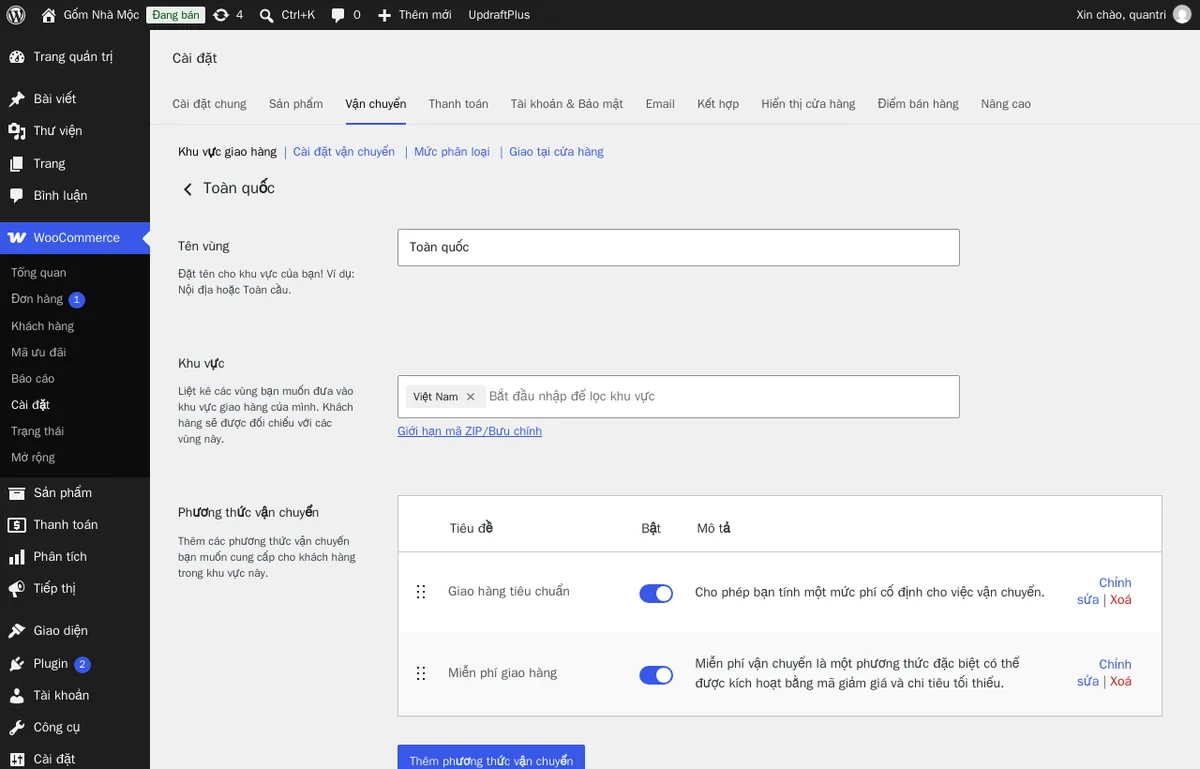This screenshot has width=1200, height=769.
Task: Switch to the Kết hợp tab
Action: point(718,104)
